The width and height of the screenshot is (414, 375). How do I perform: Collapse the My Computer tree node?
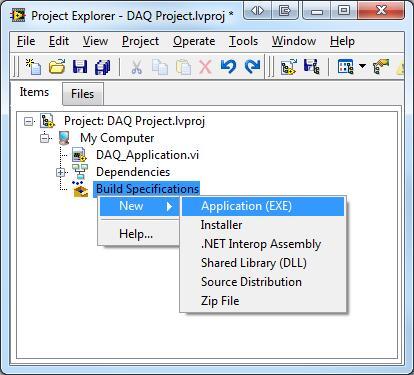coord(44,138)
